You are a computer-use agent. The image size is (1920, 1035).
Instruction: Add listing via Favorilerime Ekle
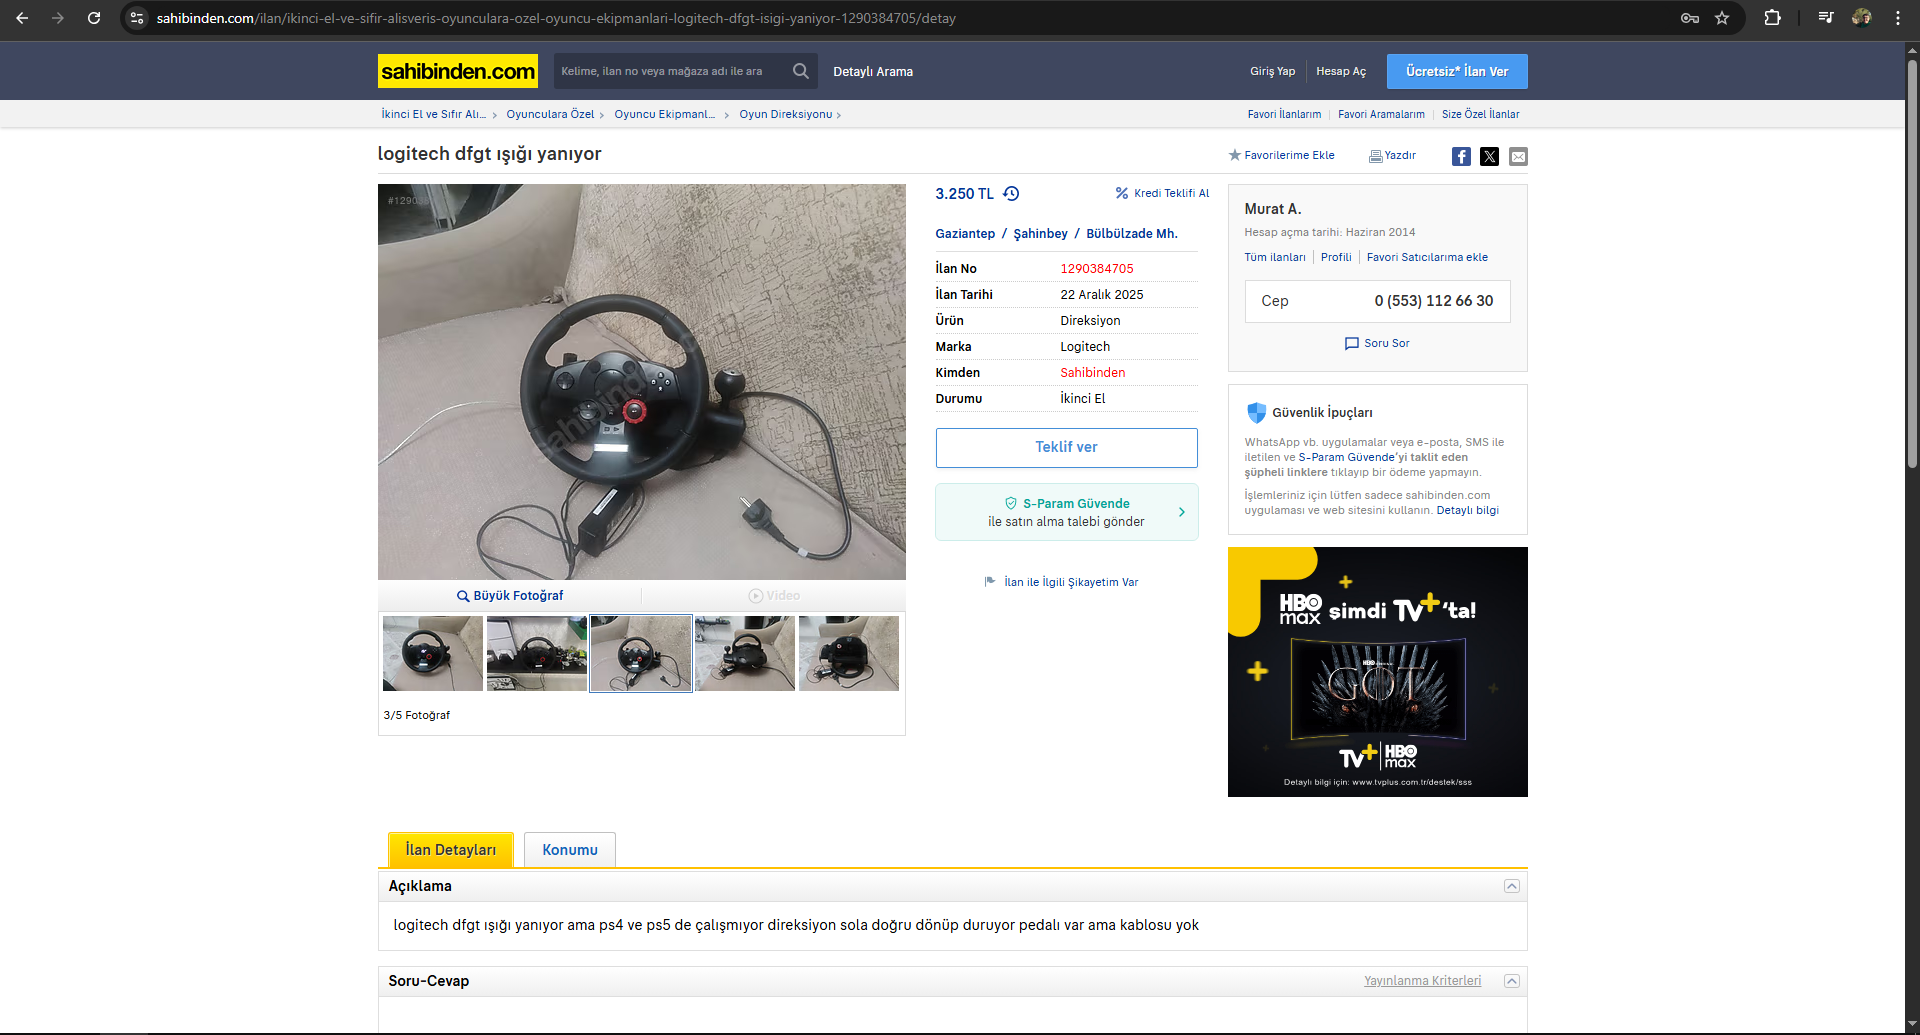pos(1282,156)
